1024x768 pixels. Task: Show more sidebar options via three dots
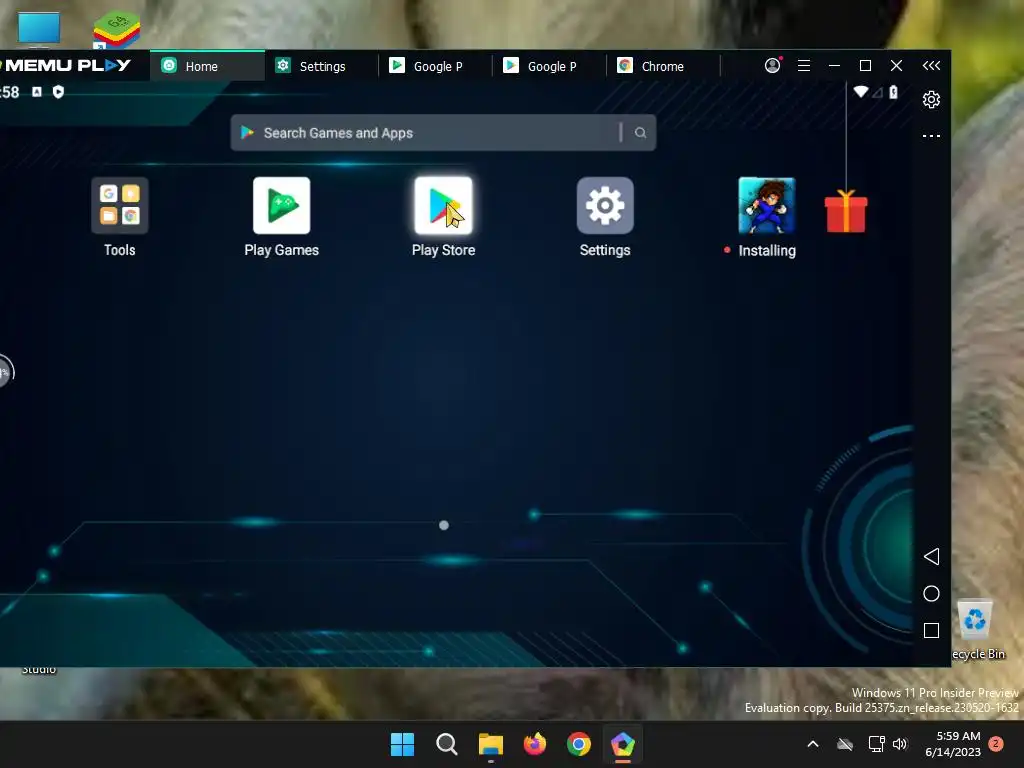[x=931, y=136]
